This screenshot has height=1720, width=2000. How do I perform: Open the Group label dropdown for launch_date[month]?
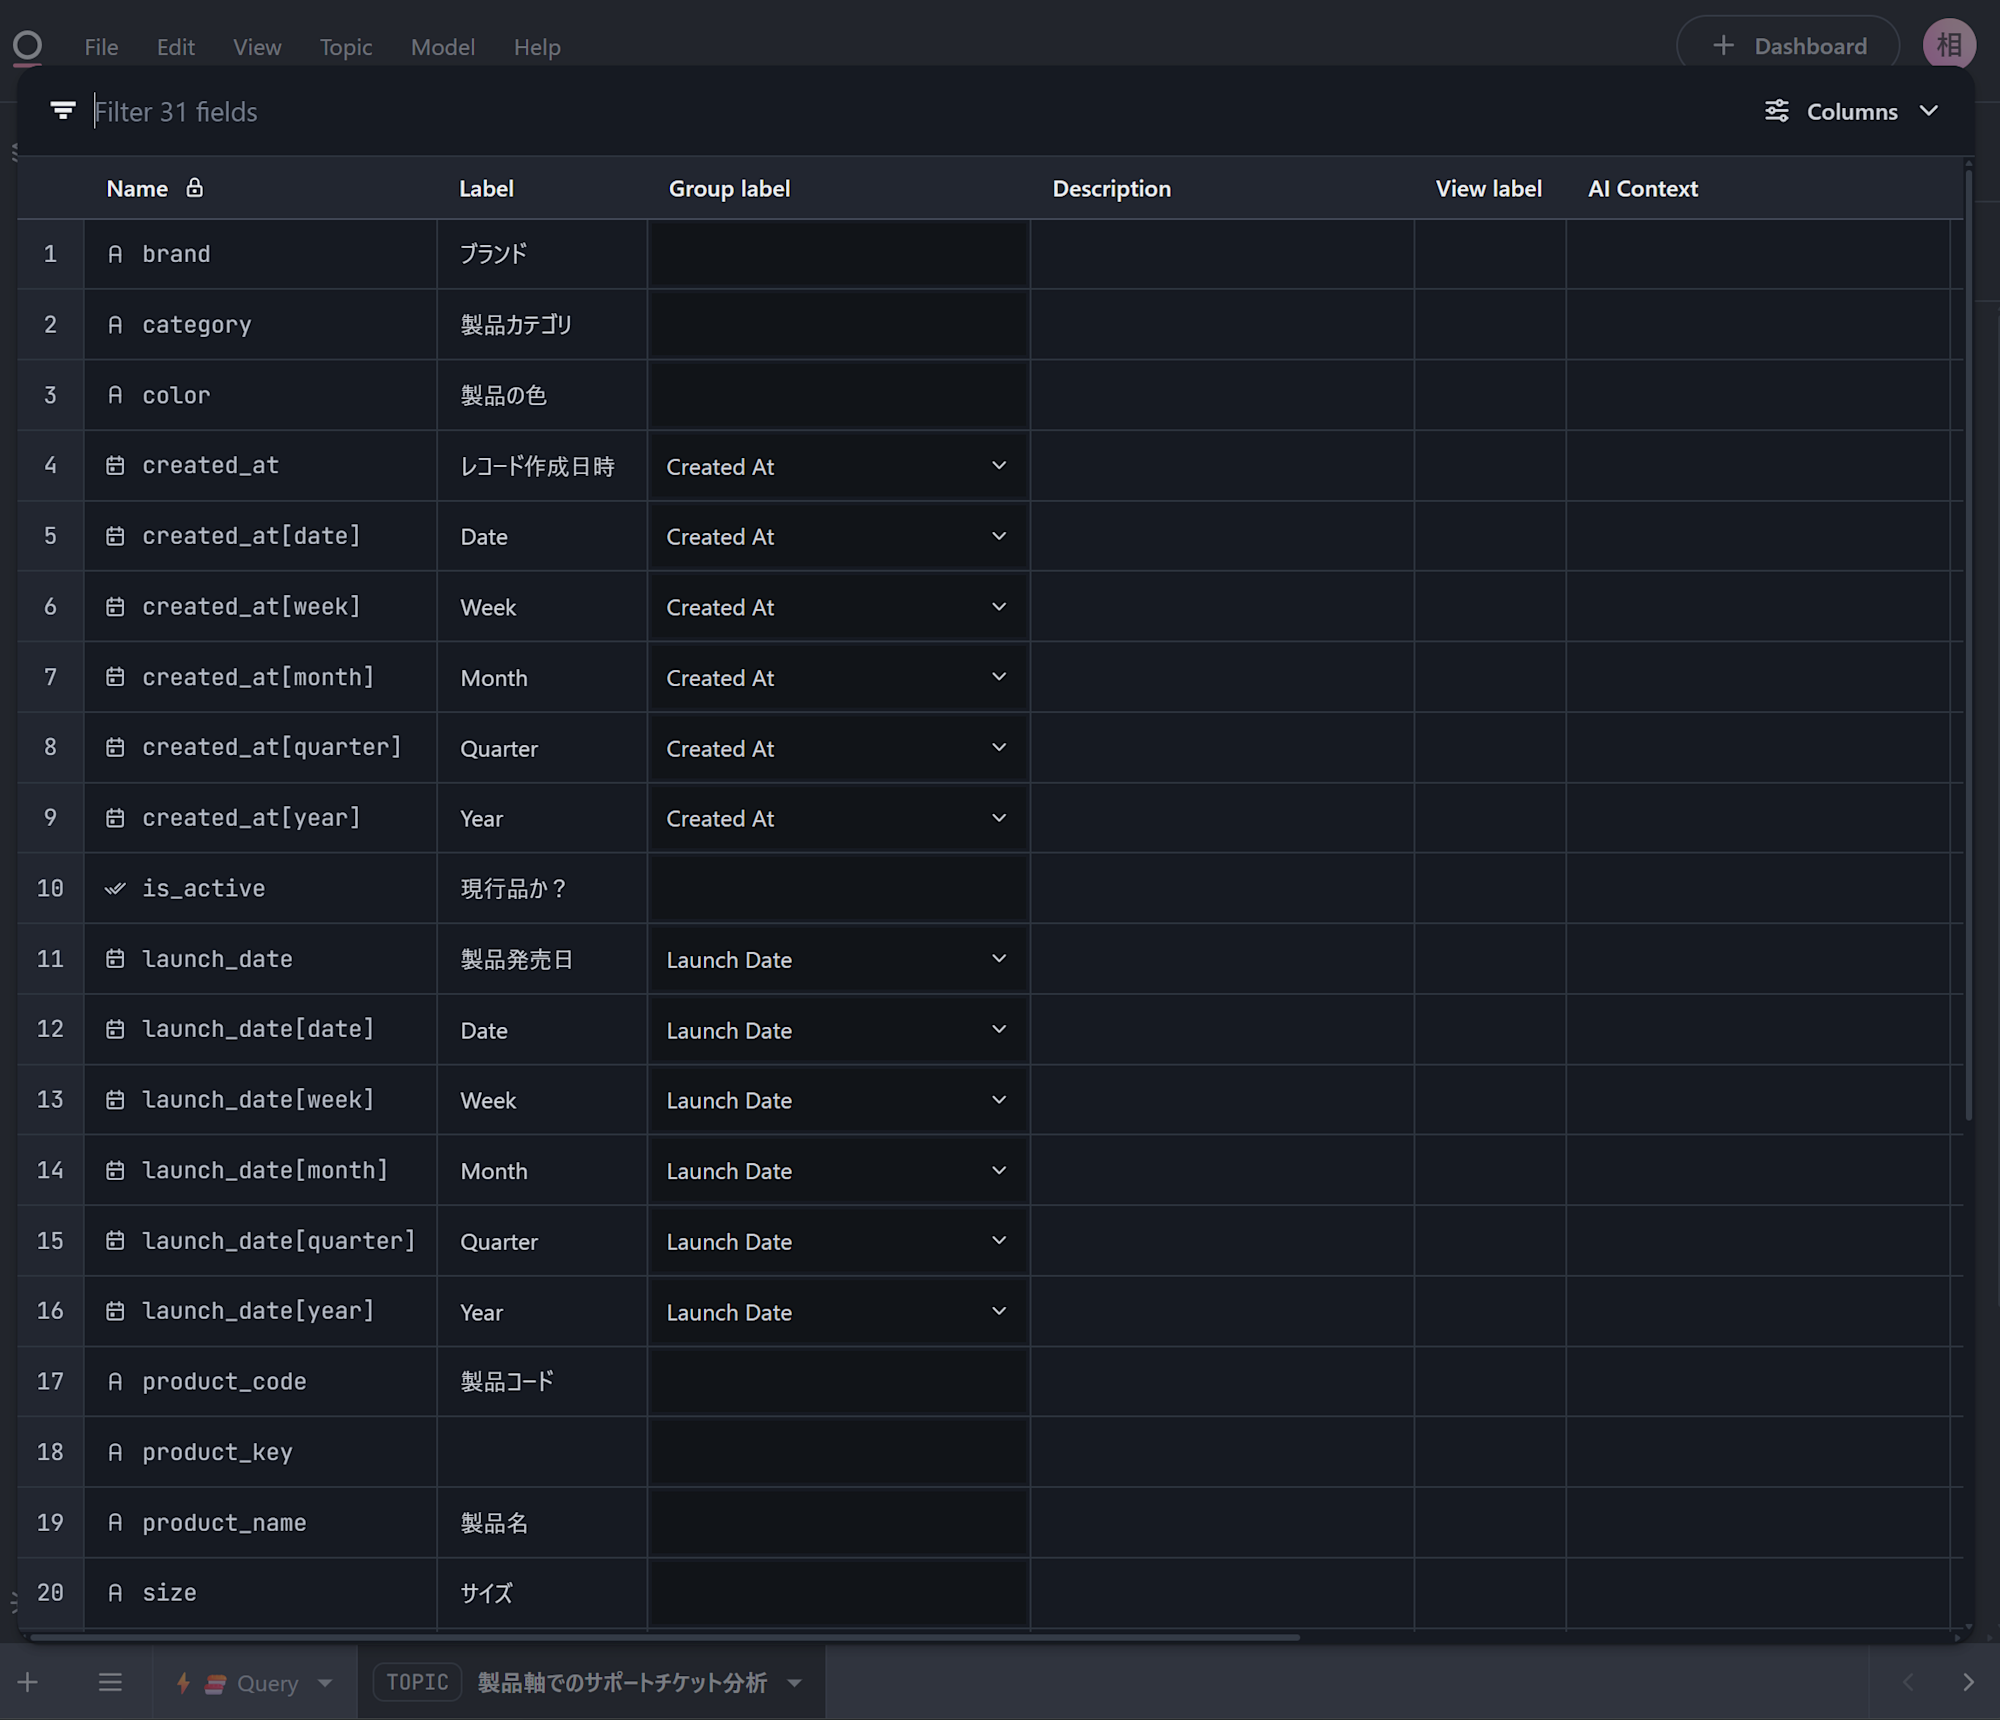pyautogui.click(x=998, y=1170)
